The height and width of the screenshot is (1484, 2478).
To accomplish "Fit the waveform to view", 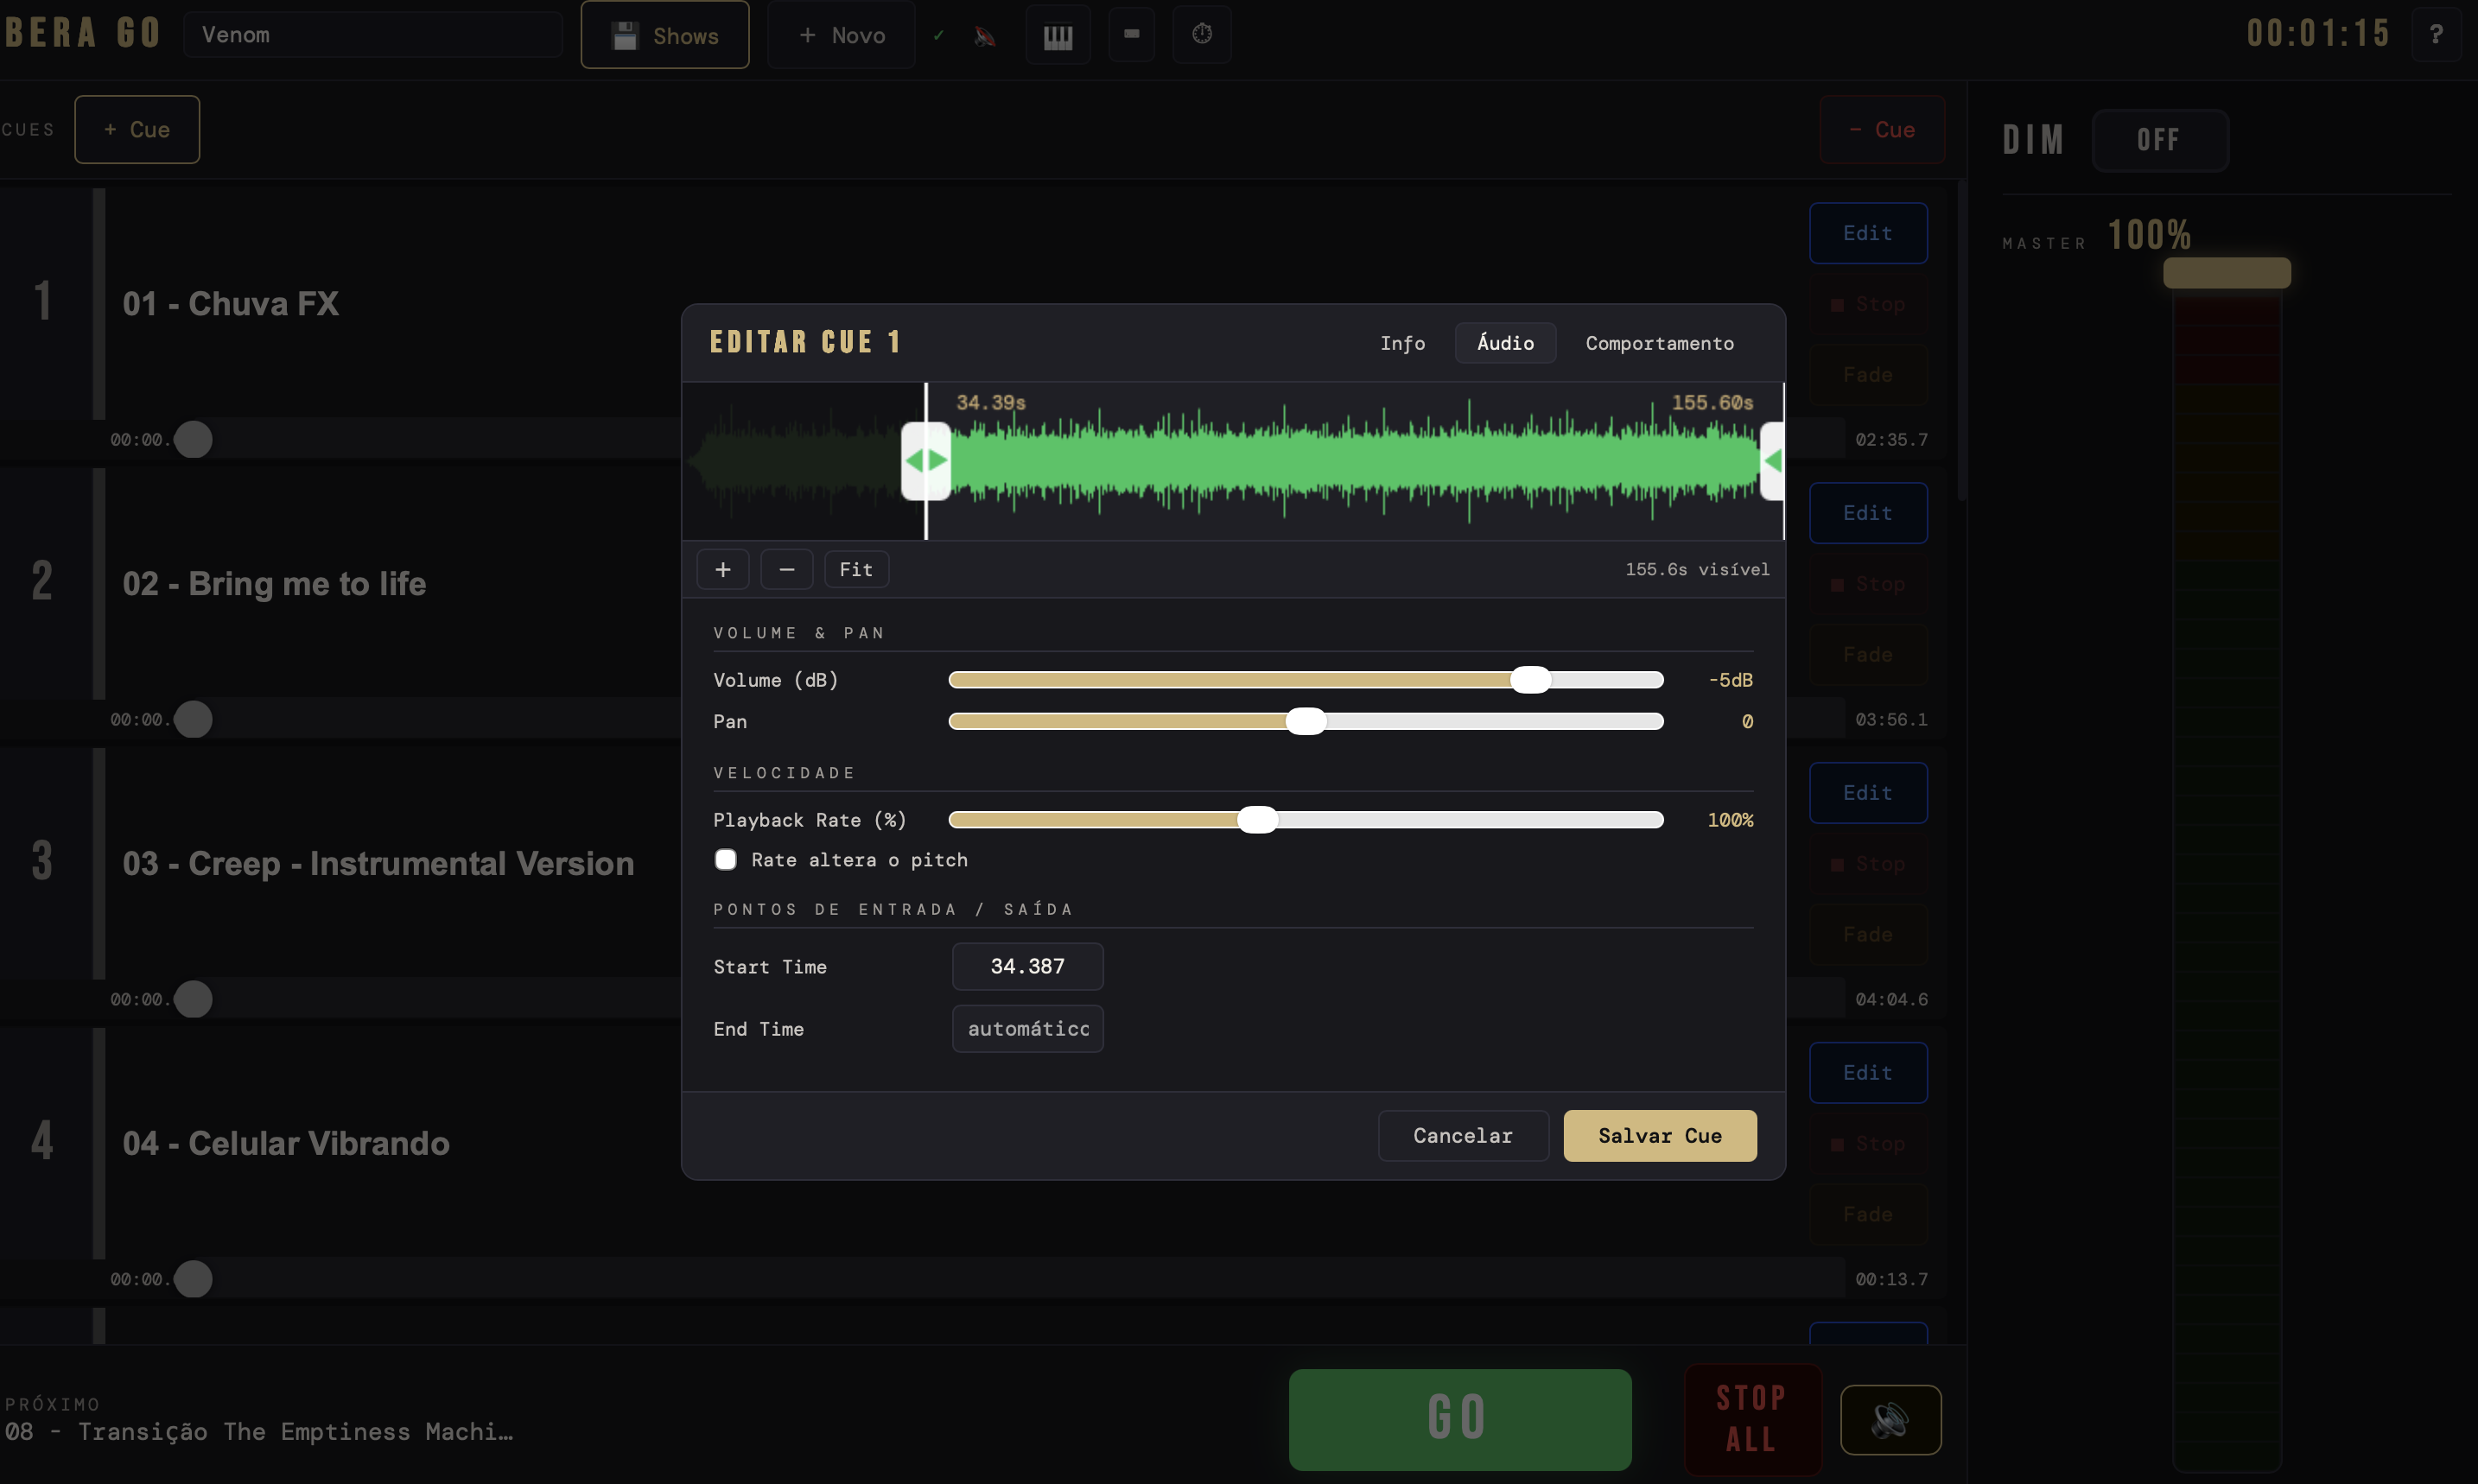I will click(856, 569).
